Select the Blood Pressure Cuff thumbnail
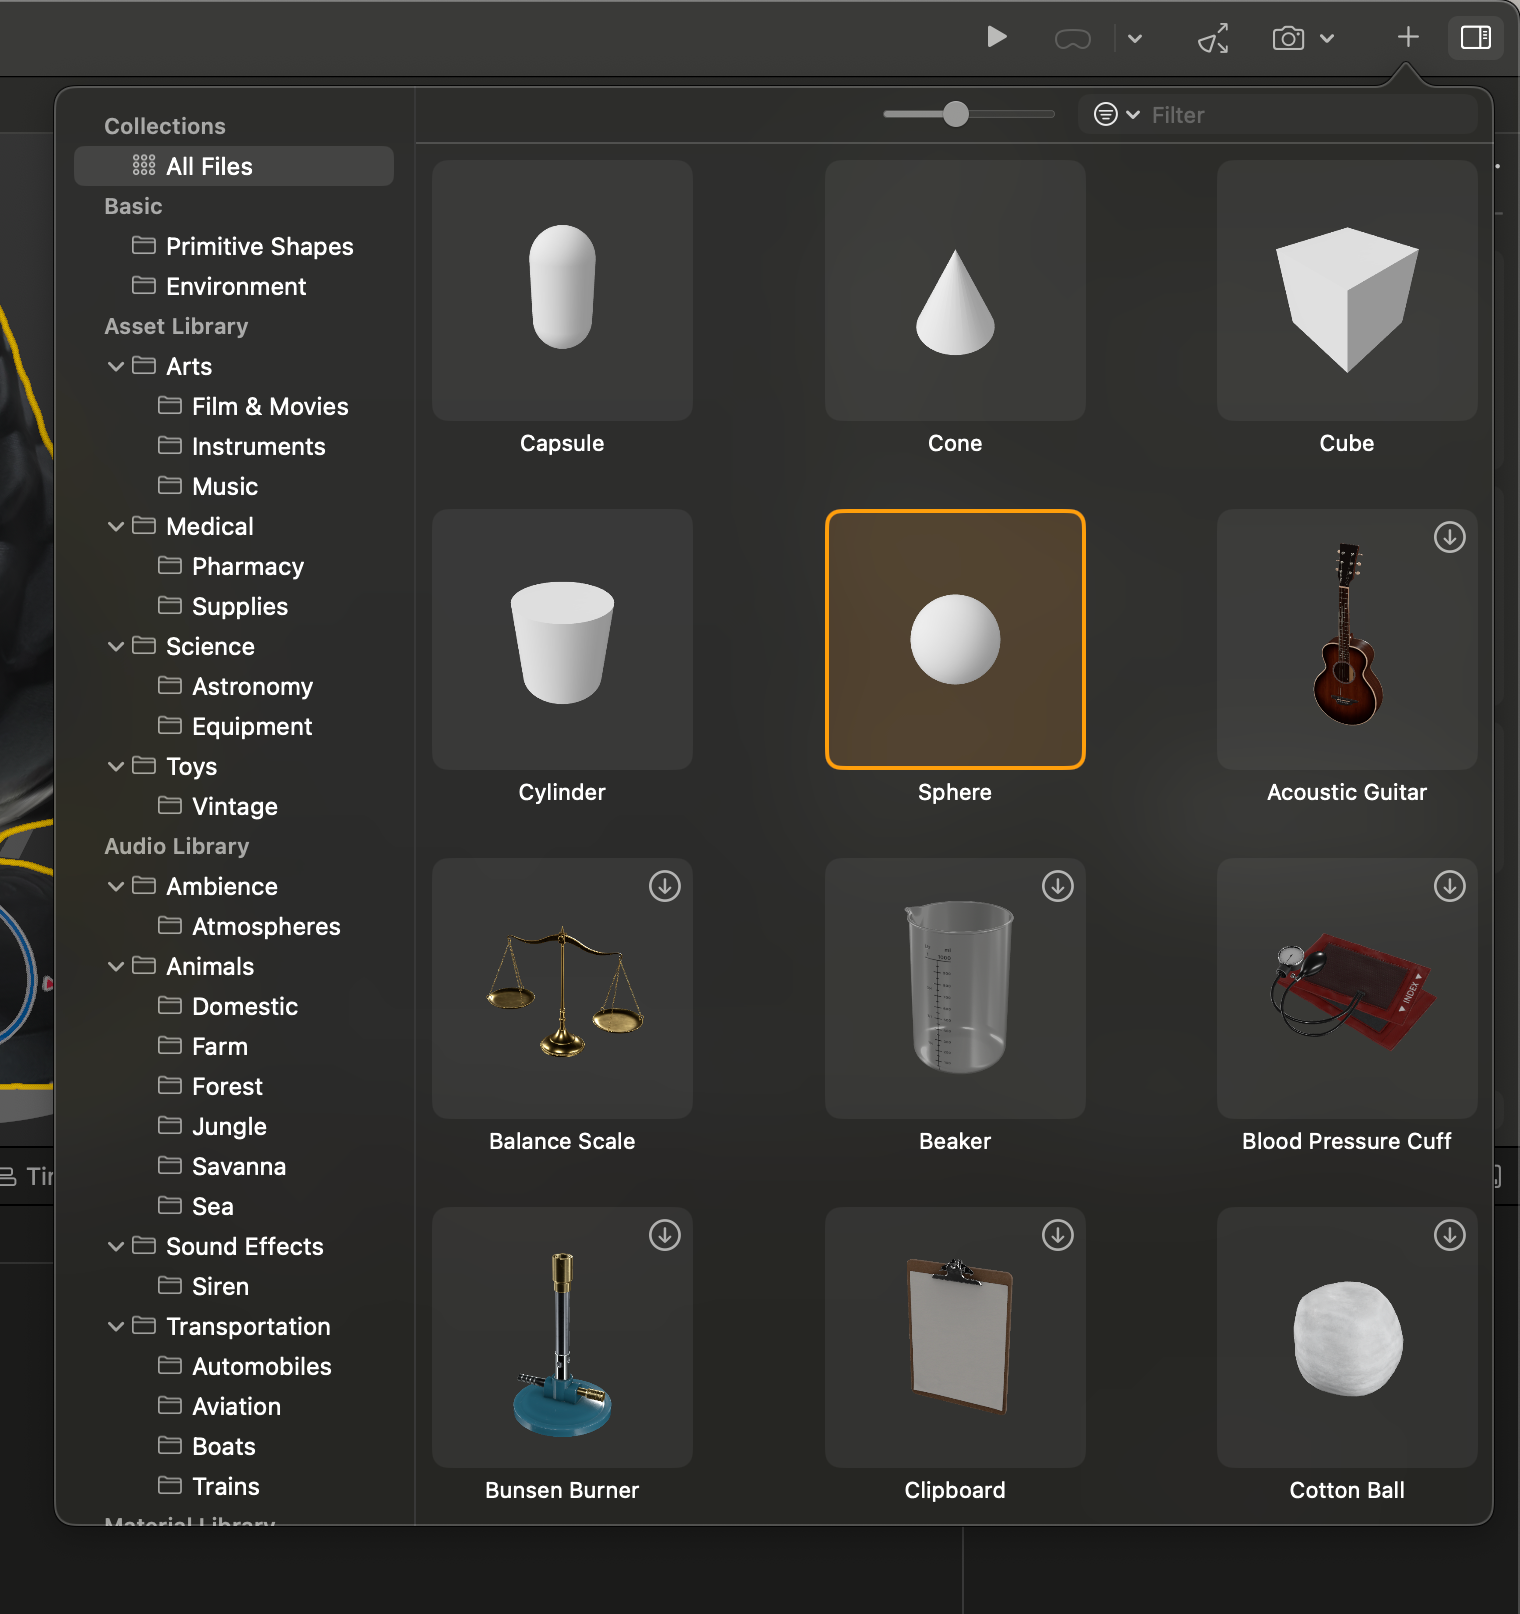1520x1614 pixels. click(x=1347, y=988)
